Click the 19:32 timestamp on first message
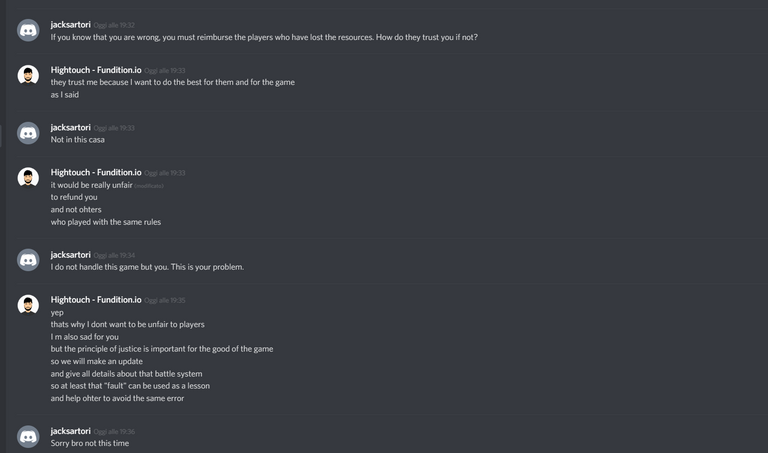The image size is (768, 453). (x=114, y=25)
